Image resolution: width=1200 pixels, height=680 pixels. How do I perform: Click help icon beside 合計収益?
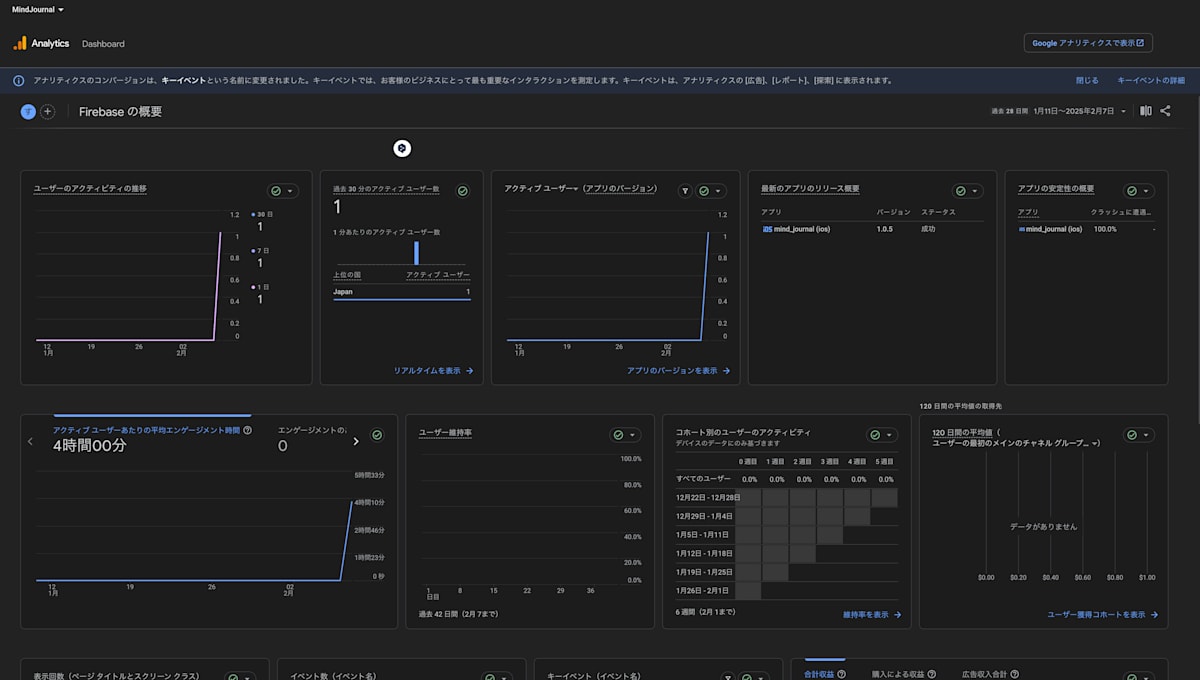coord(841,675)
